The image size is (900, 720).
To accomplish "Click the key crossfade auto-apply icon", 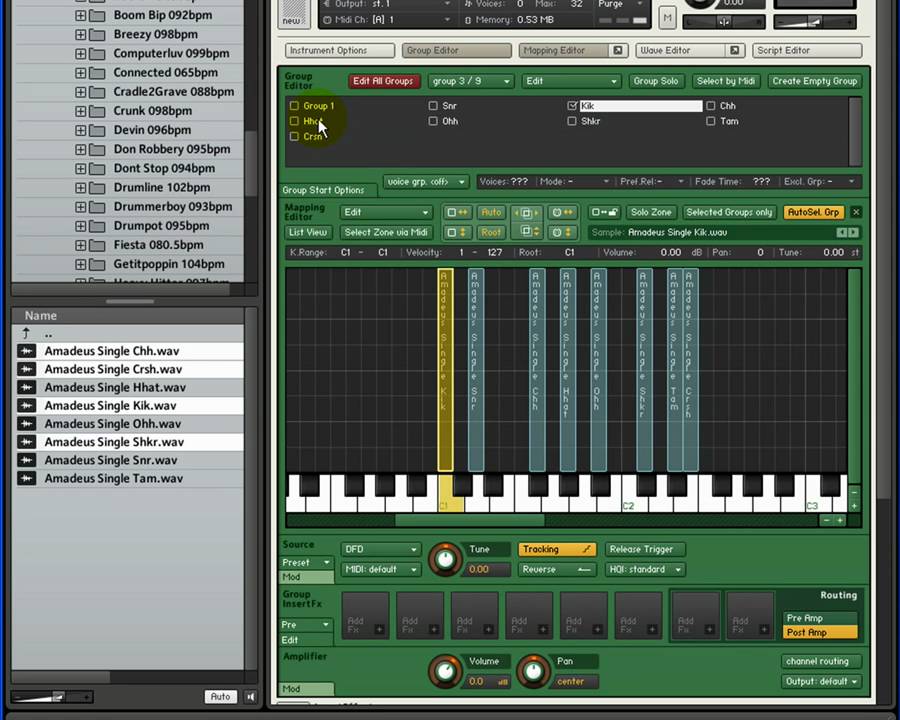I will (561, 212).
